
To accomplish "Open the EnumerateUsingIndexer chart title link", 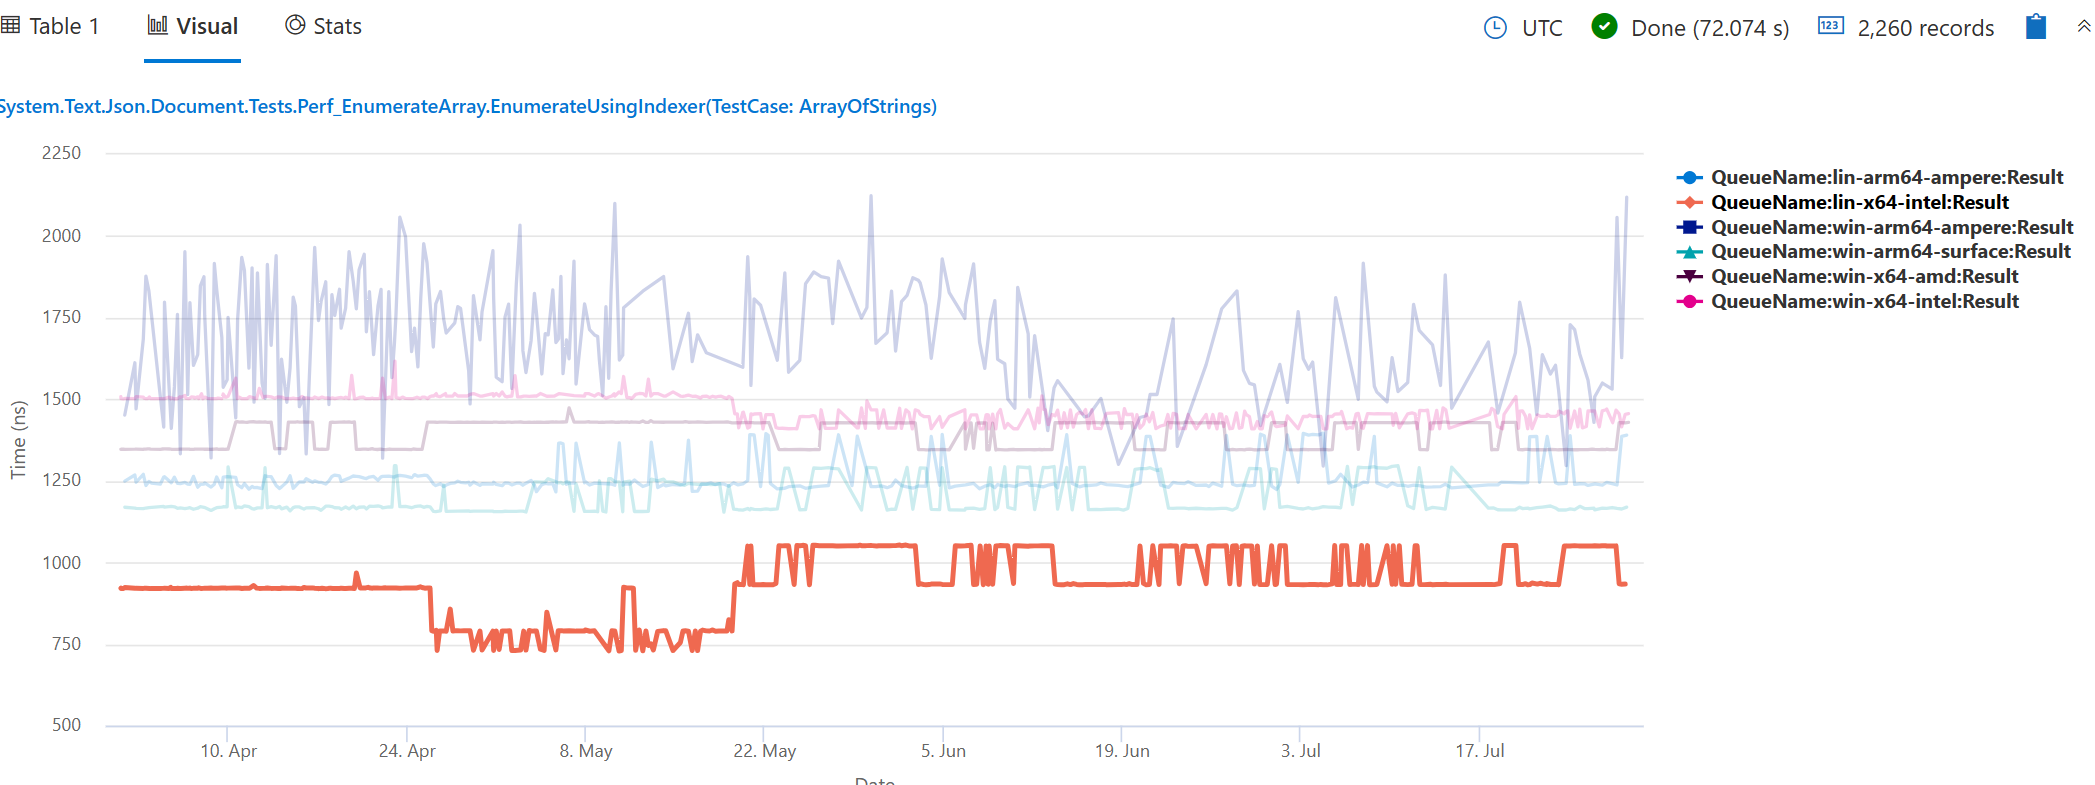I will point(468,106).
